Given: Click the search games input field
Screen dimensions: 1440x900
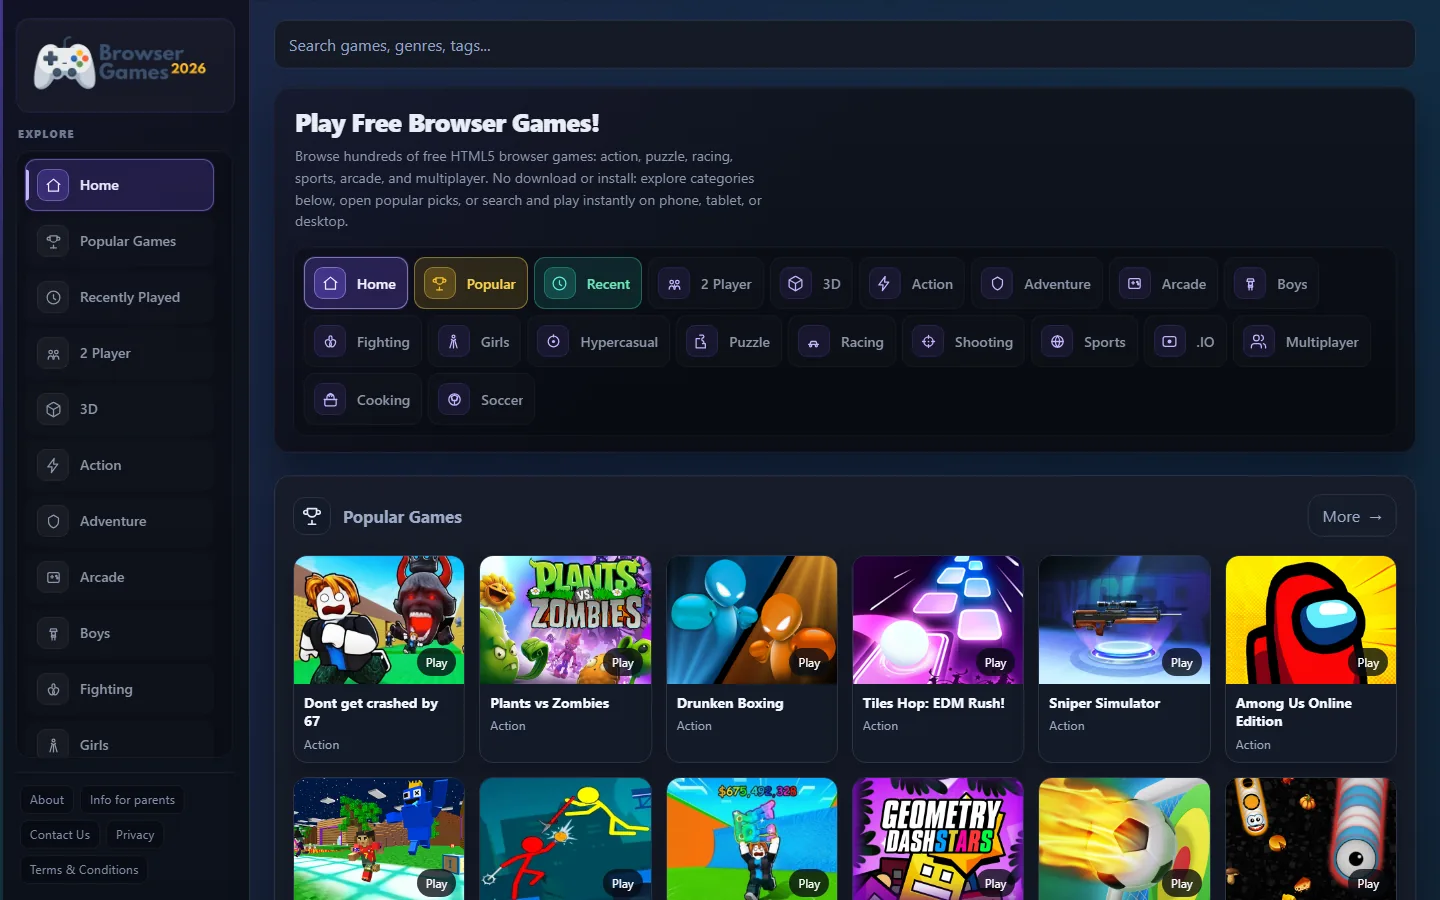Looking at the screenshot, I should (845, 45).
